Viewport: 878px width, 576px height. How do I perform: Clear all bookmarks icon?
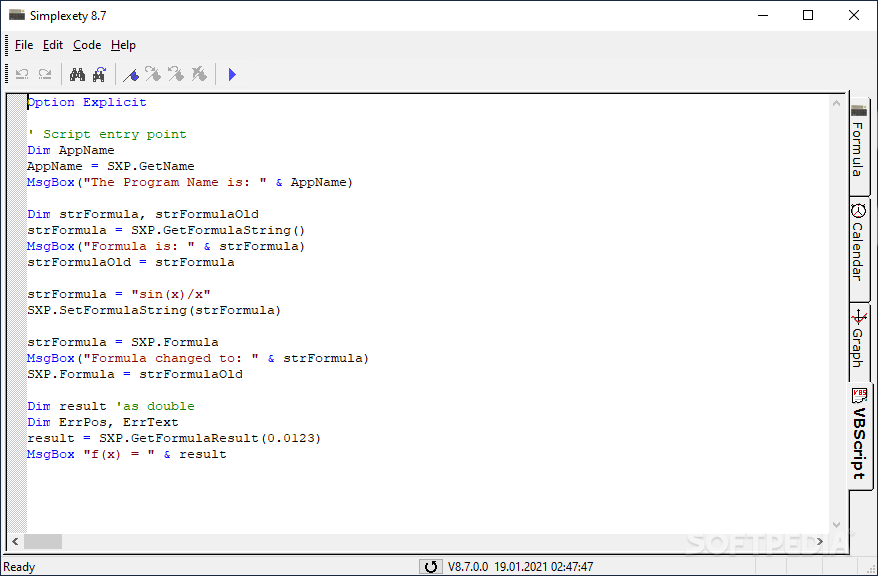(x=199, y=74)
